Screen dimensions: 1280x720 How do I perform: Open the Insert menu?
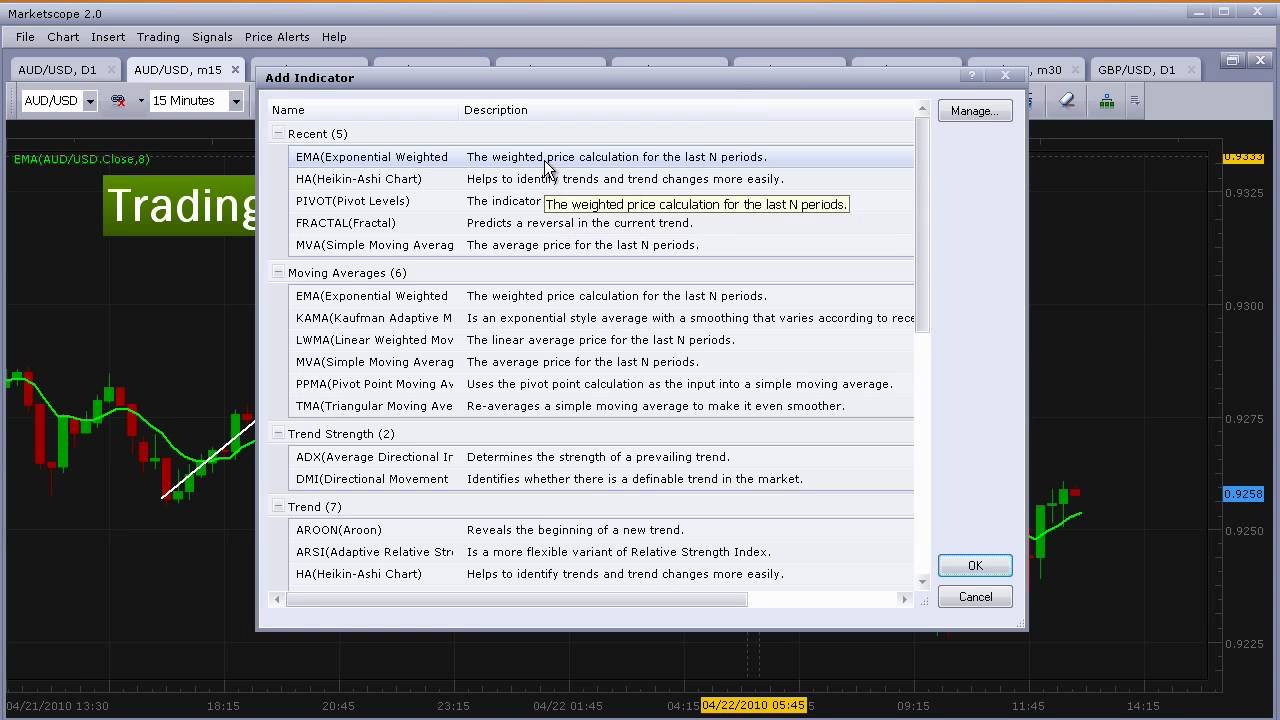(x=108, y=37)
